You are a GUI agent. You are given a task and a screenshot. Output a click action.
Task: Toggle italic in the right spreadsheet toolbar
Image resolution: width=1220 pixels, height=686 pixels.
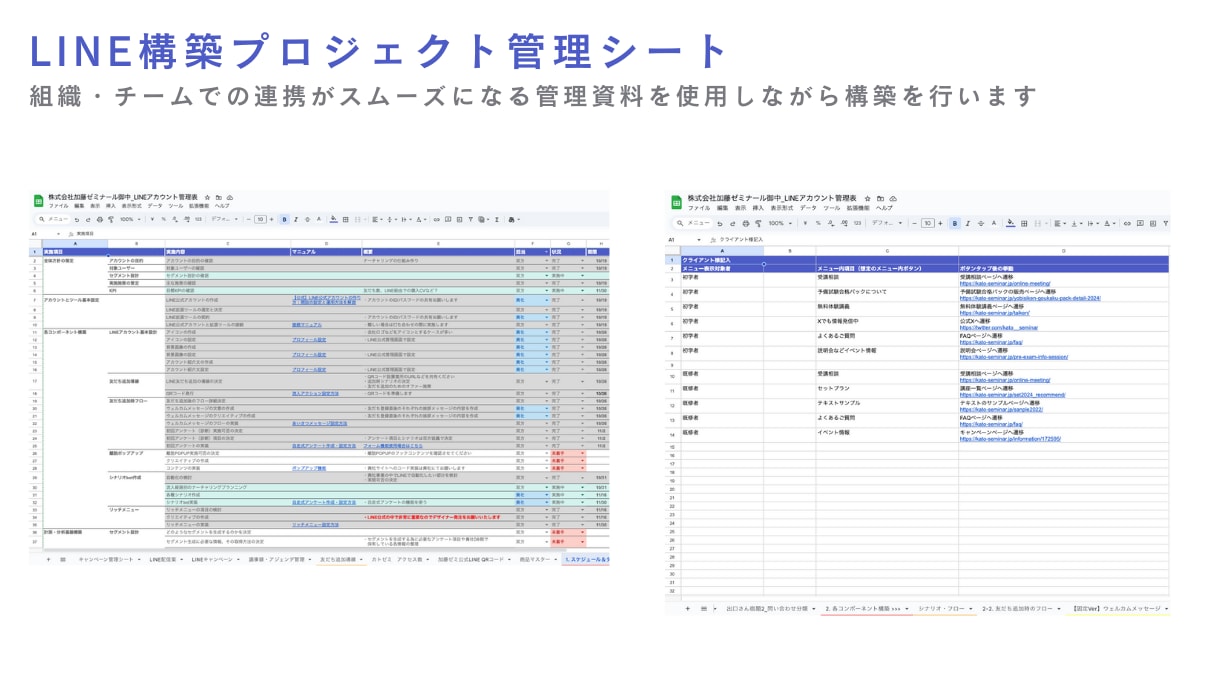[968, 223]
